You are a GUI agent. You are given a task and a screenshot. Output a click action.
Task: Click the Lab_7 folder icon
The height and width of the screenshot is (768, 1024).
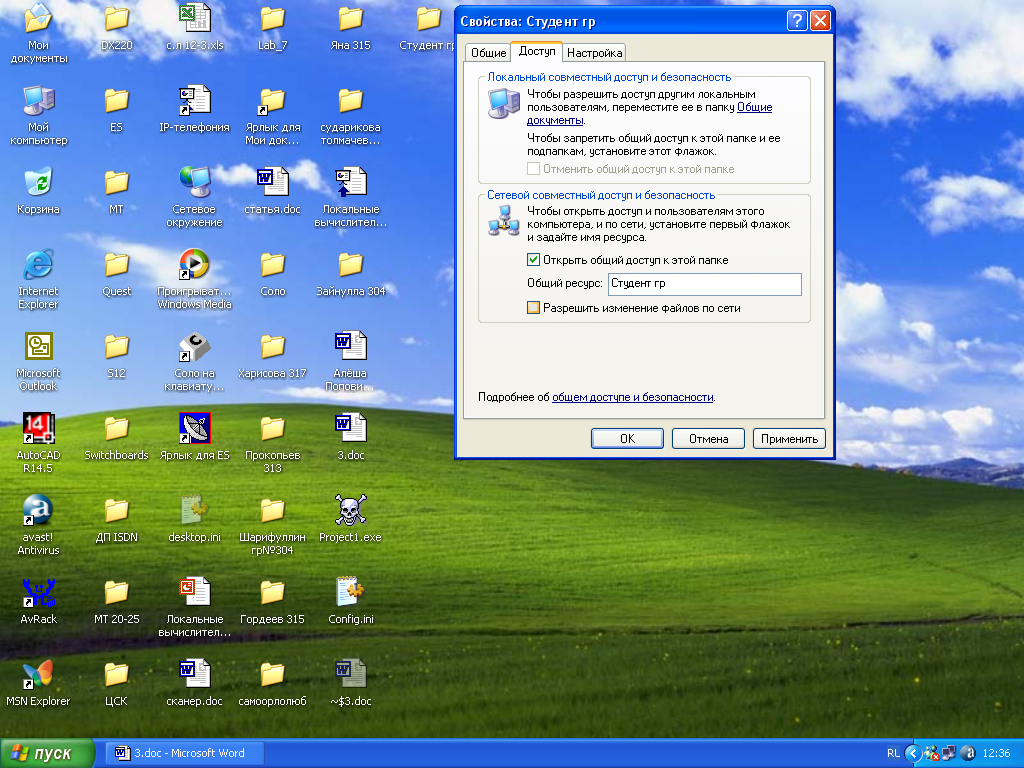click(272, 18)
